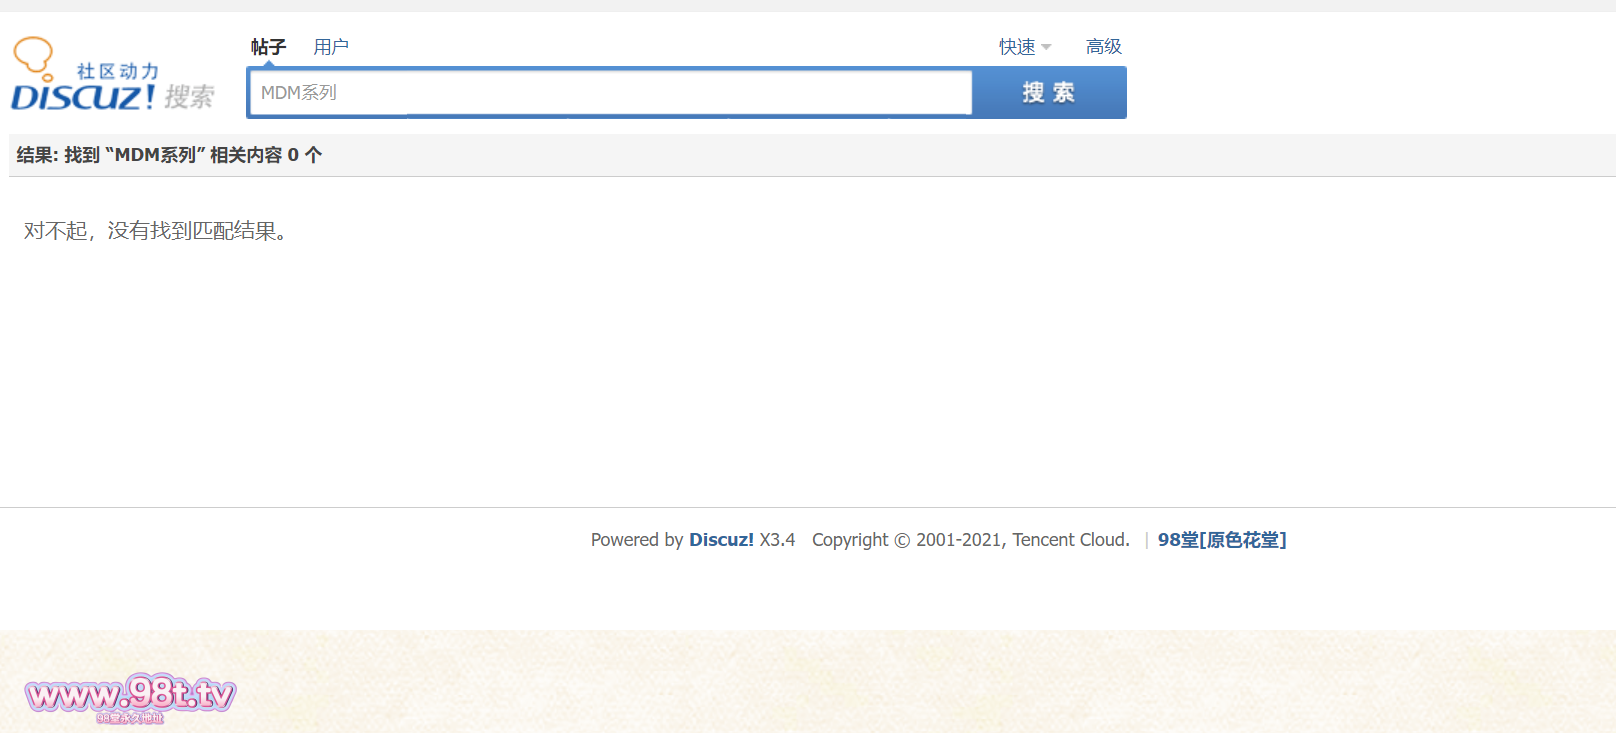
Task: Switch to the 用户 search tab
Action: (x=331, y=47)
